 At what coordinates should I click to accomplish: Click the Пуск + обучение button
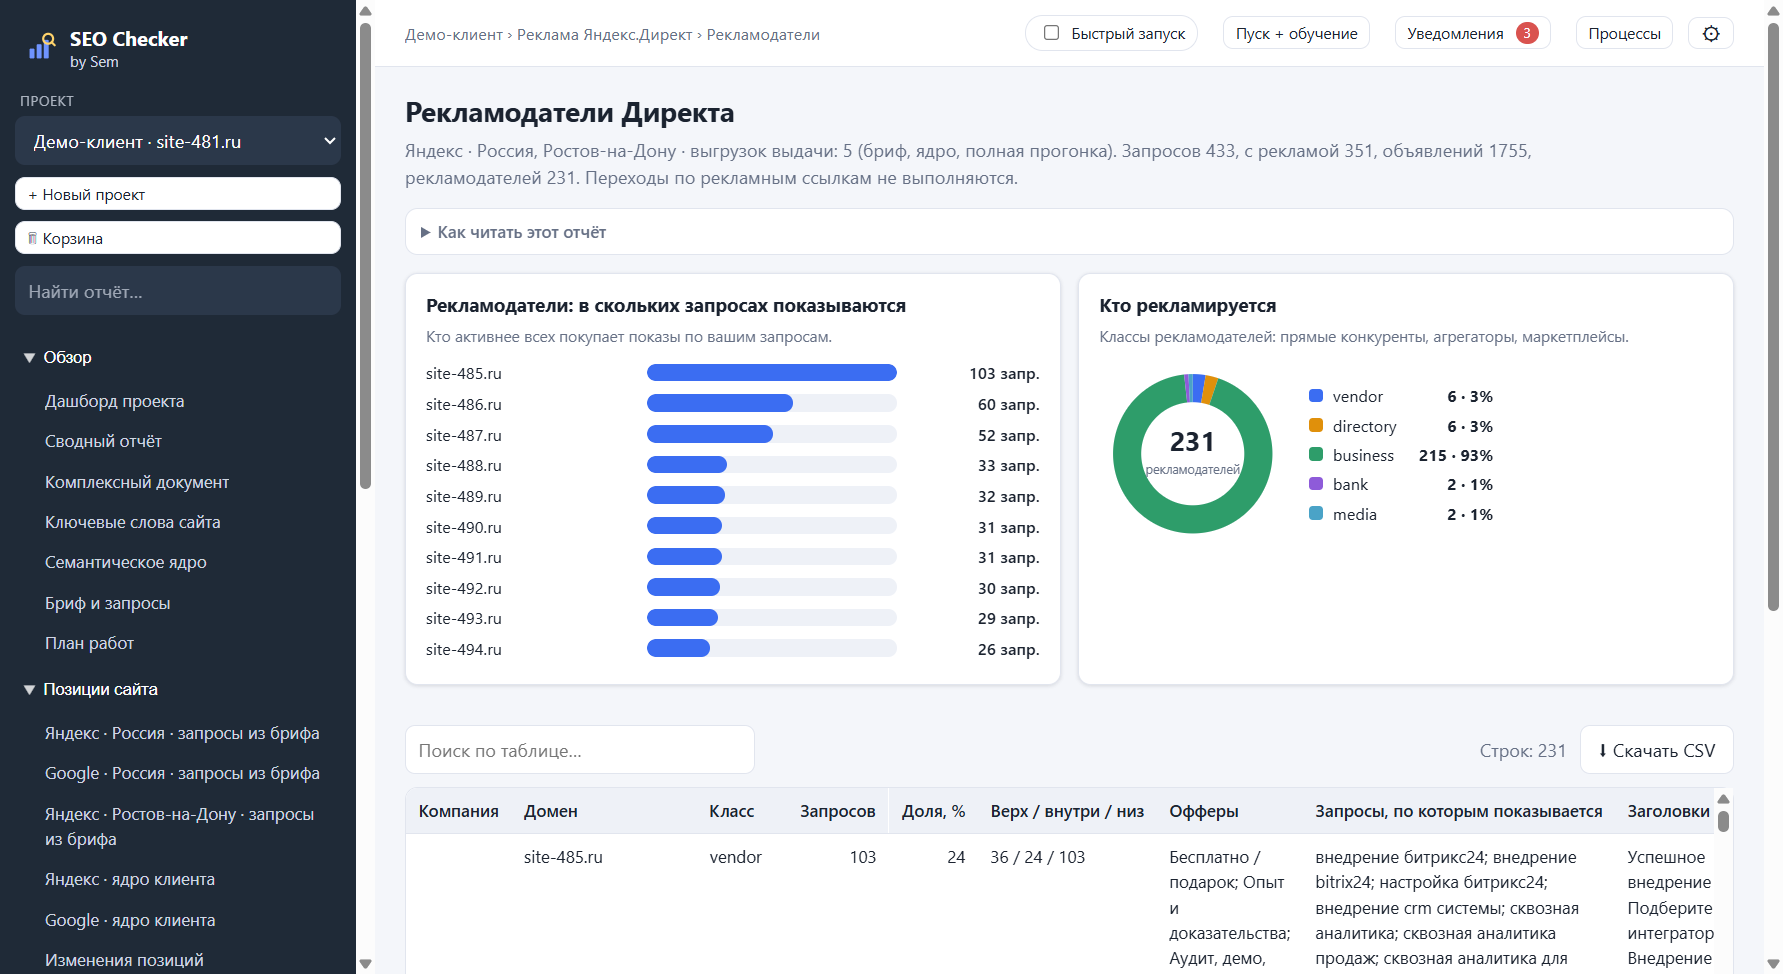[x=1296, y=33]
